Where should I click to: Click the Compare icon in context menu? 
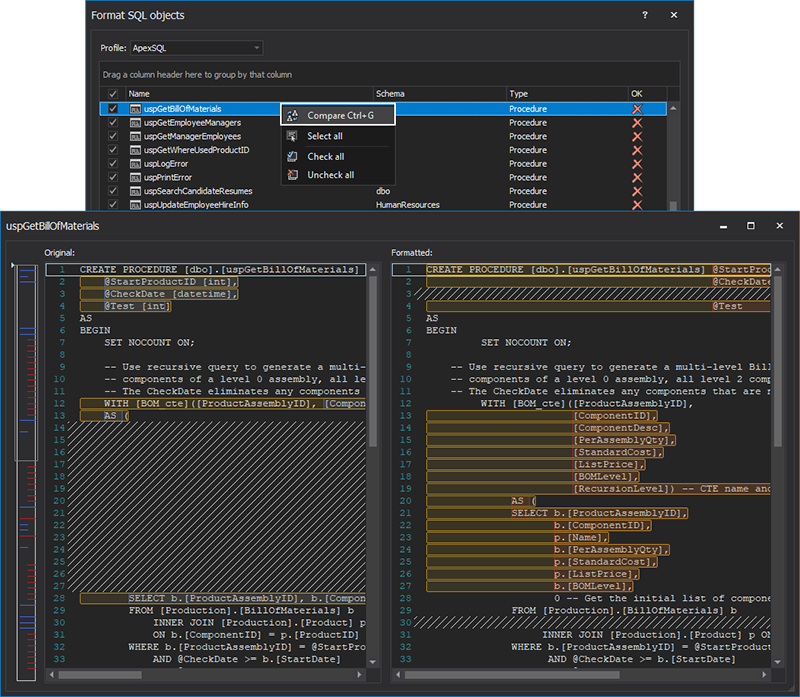pos(292,116)
